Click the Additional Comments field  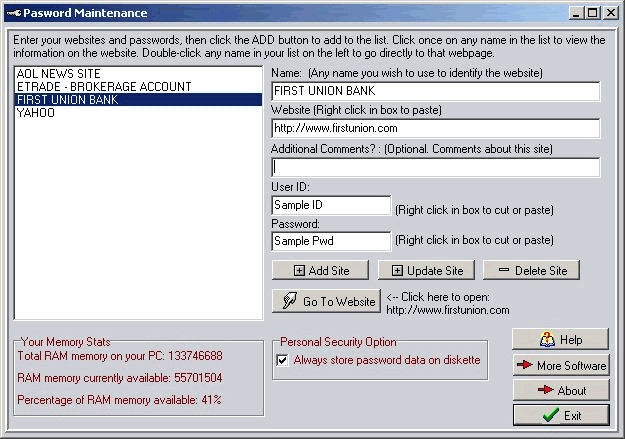436,167
